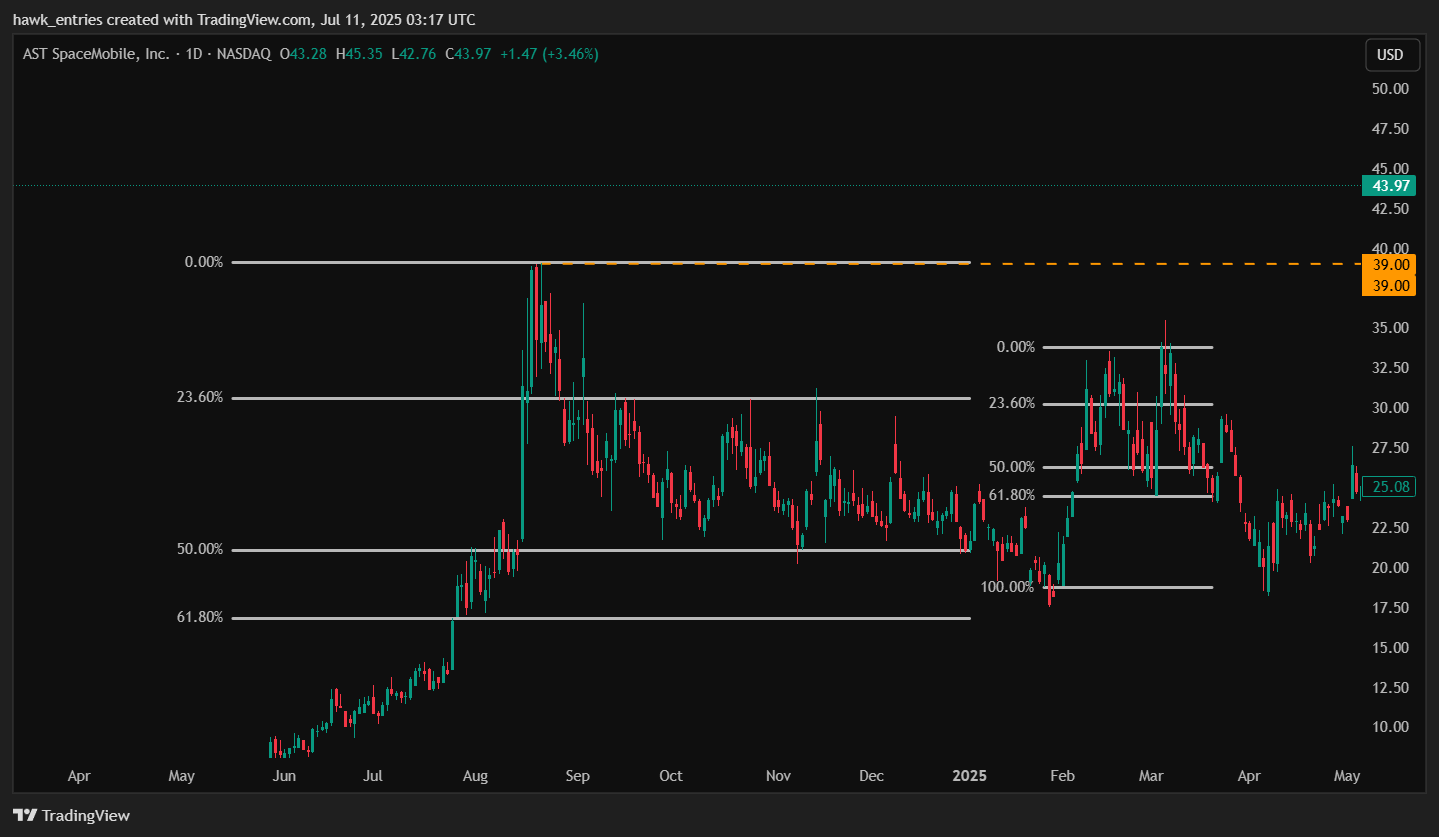This screenshot has height=837, width=1439.
Task: Click the 25.08 price tag on axis
Action: coord(1389,487)
